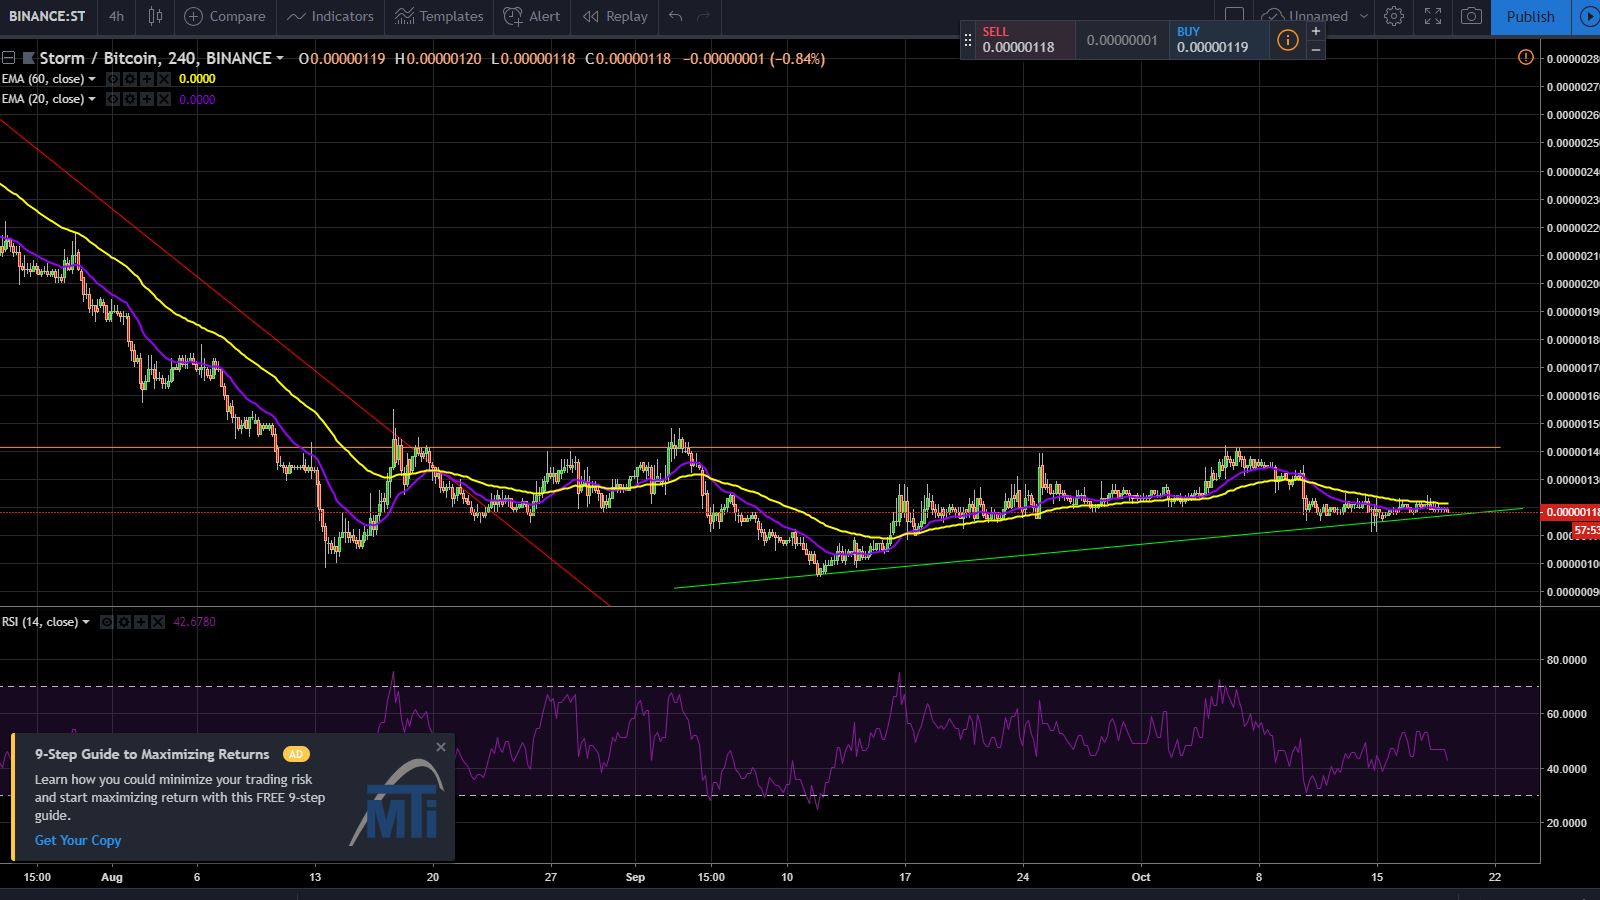The height and width of the screenshot is (900, 1600).
Task: Click the Oct label on the time axis
Action: [x=1141, y=877]
